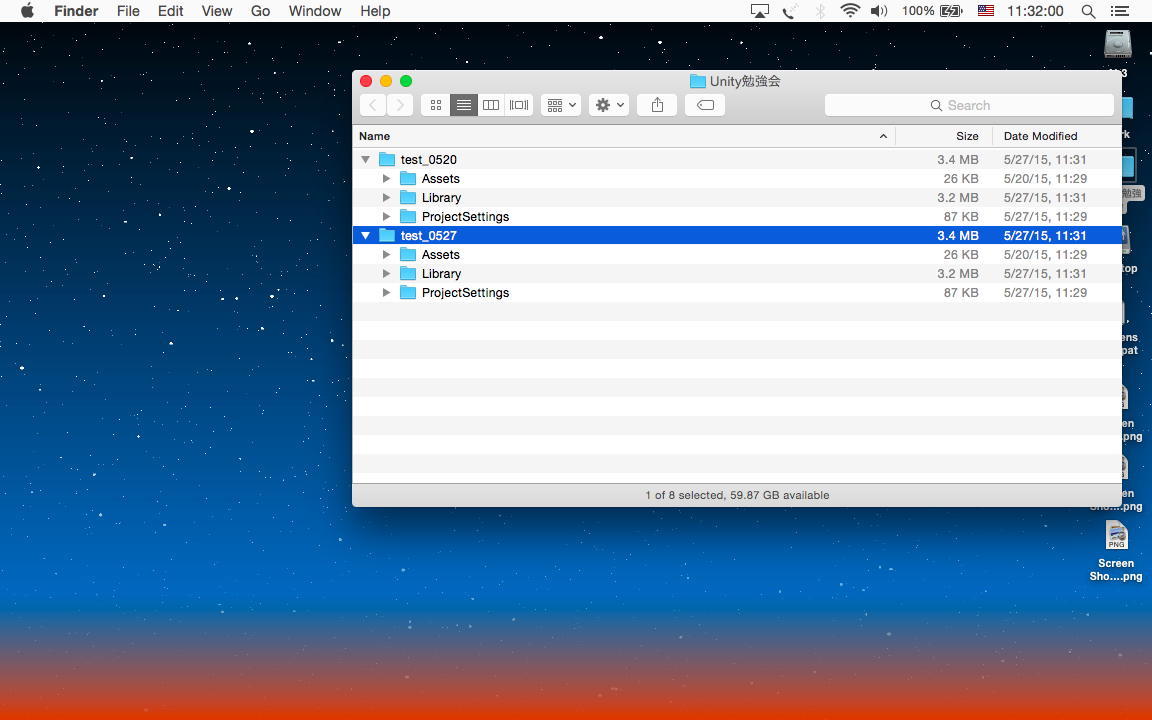Expand Library folder under test_0520
This screenshot has width=1152, height=720.
coord(387,198)
